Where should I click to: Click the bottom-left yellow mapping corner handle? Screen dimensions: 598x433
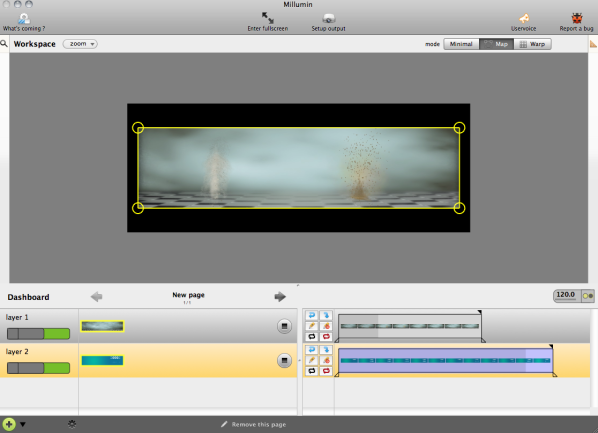[x=138, y=208]
